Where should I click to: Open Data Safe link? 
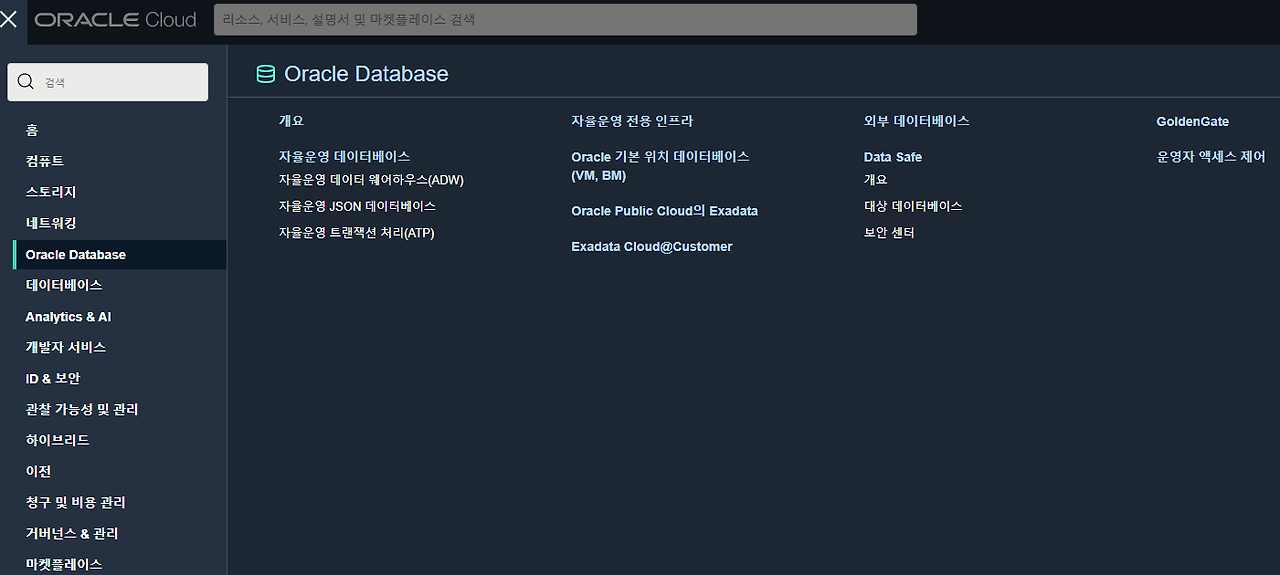[893, 157]
